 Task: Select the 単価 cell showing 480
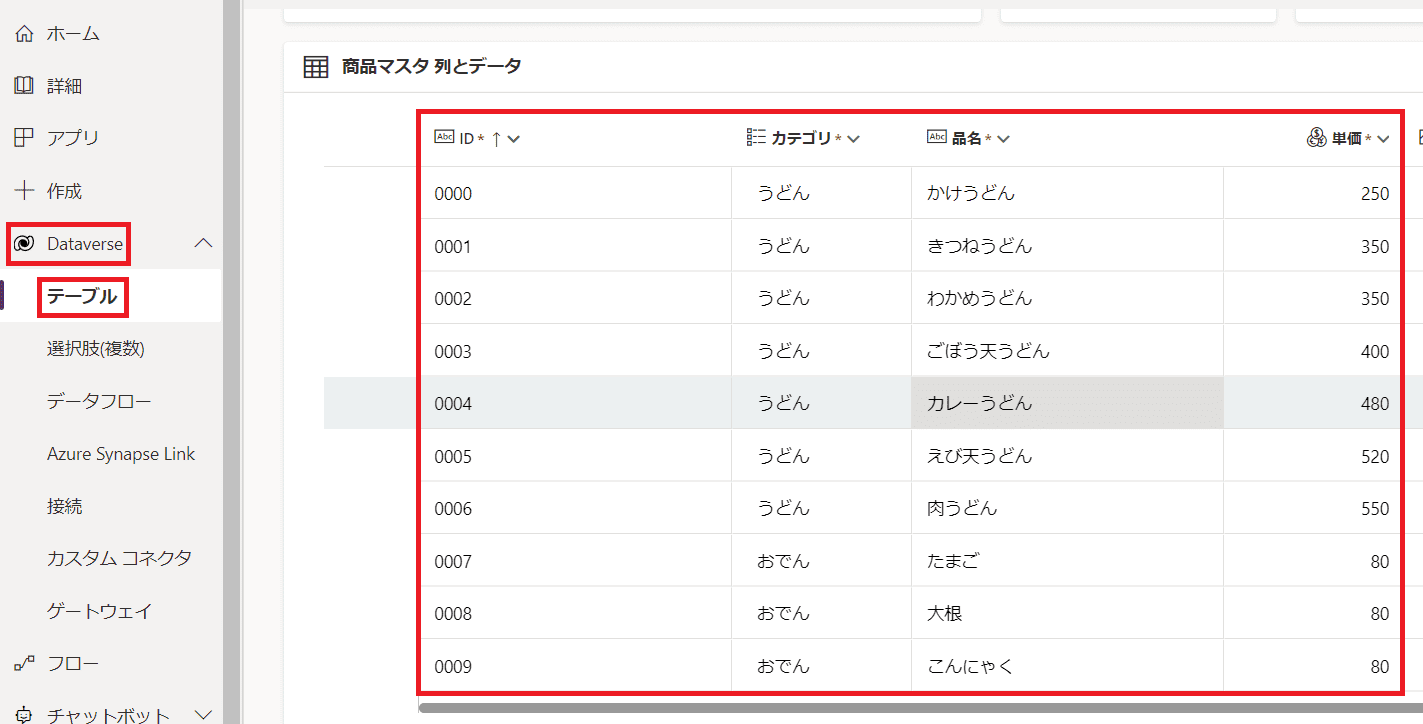click(1313, 403)
